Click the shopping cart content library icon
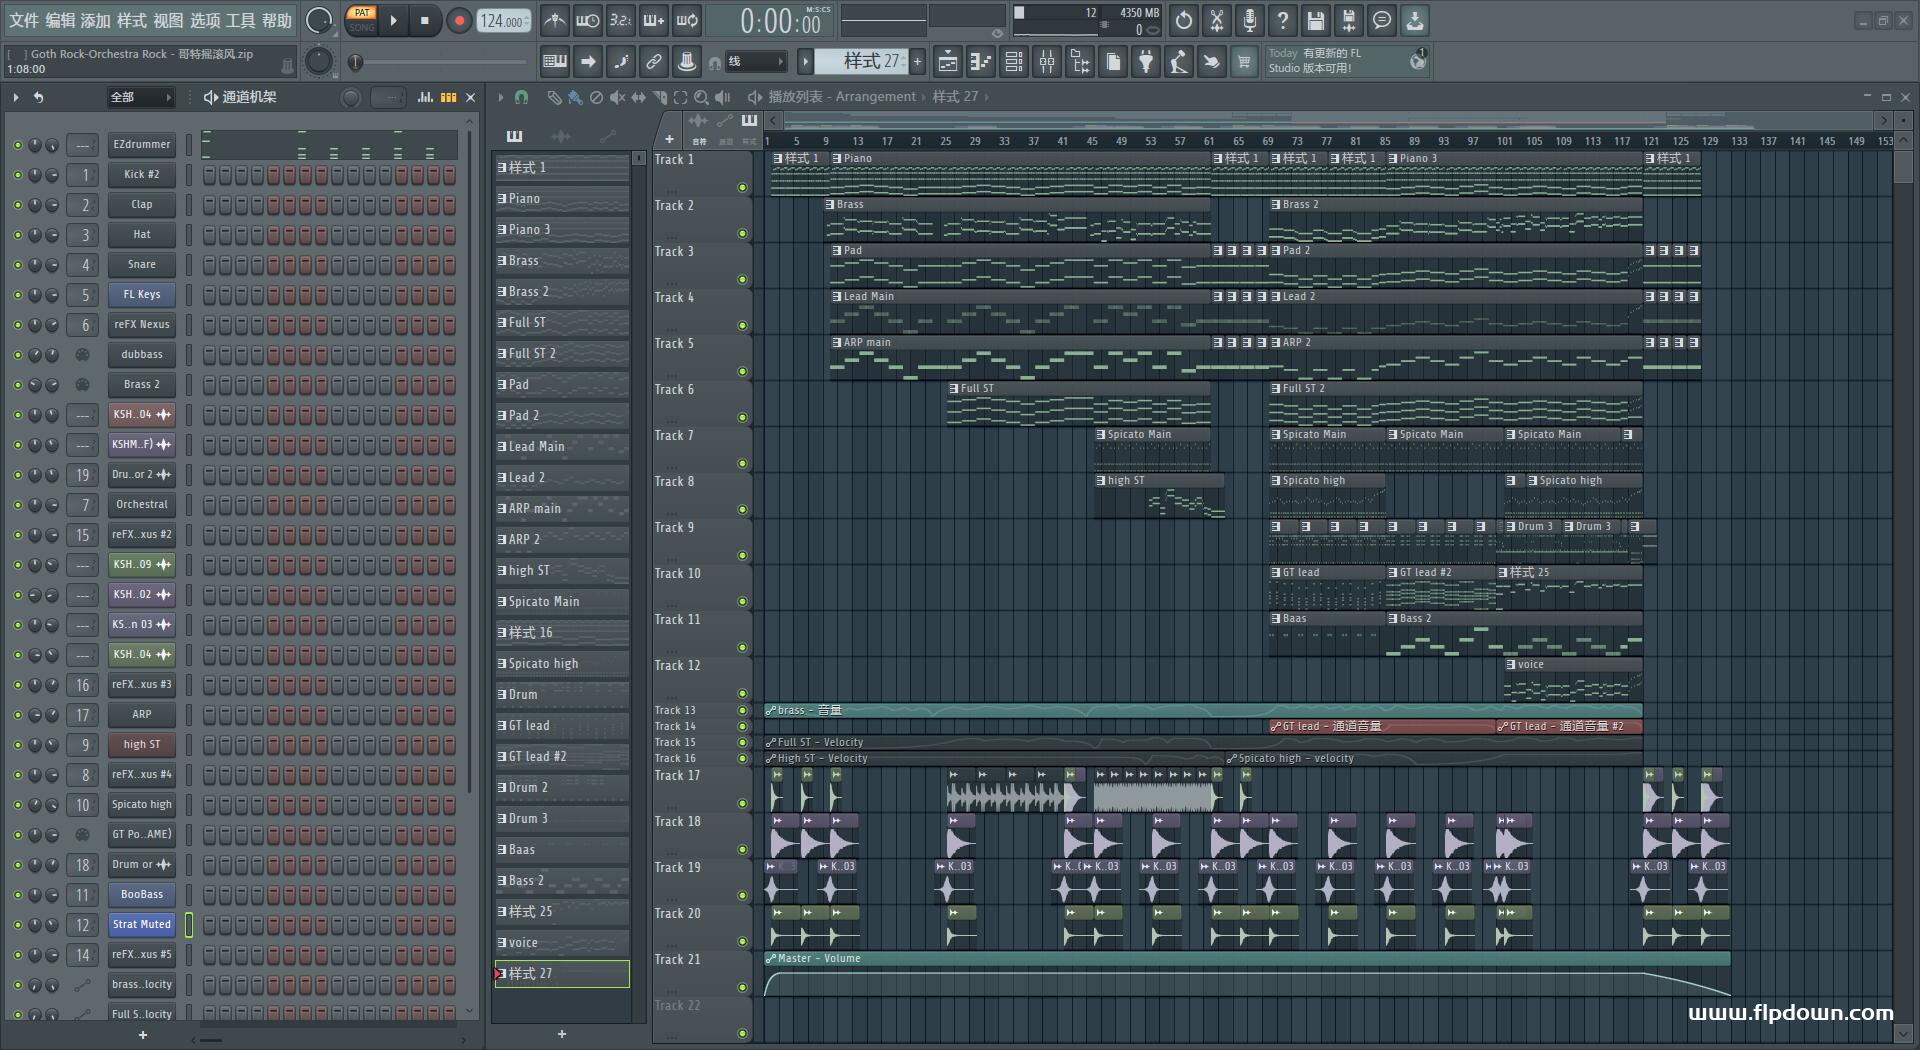1920x1050 pixels. [x=1244, y=62]
